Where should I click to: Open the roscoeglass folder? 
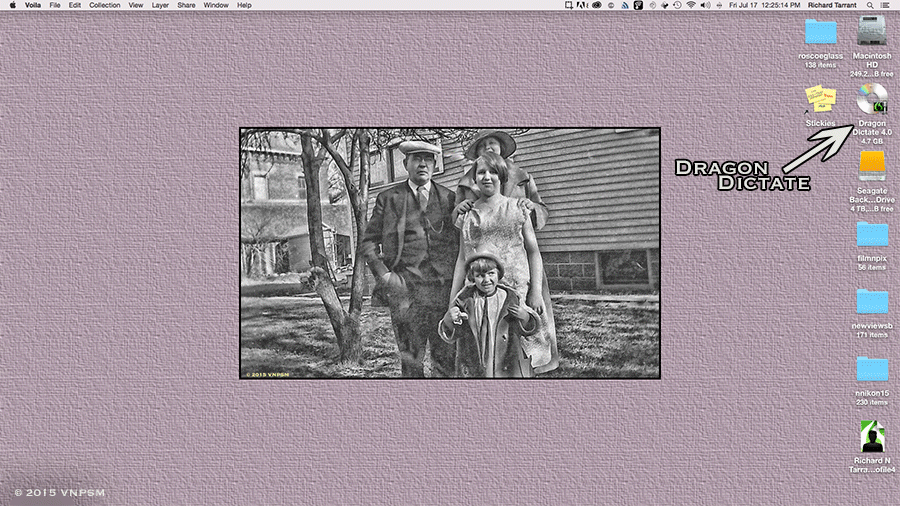point(820,33)
